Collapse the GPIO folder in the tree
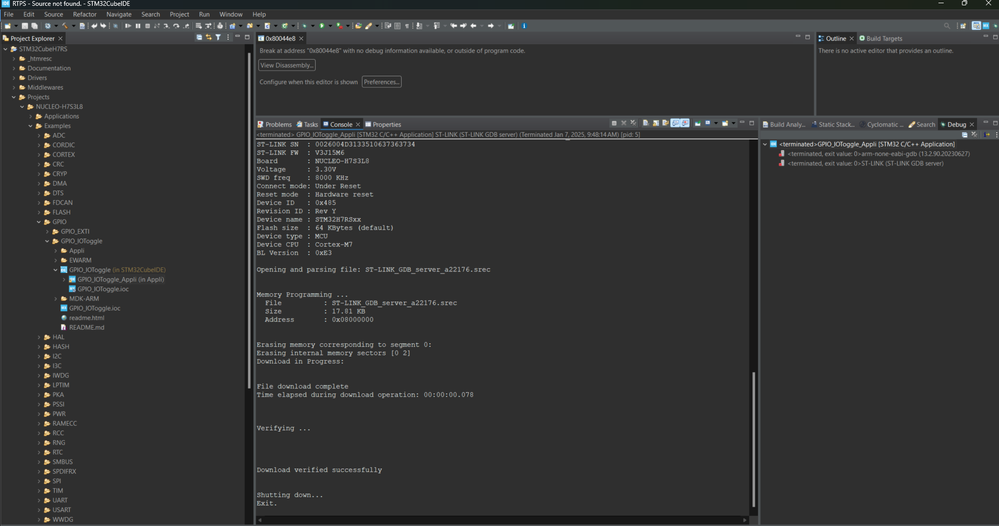This screenshot has height=526, width=999. coord(39,222)
